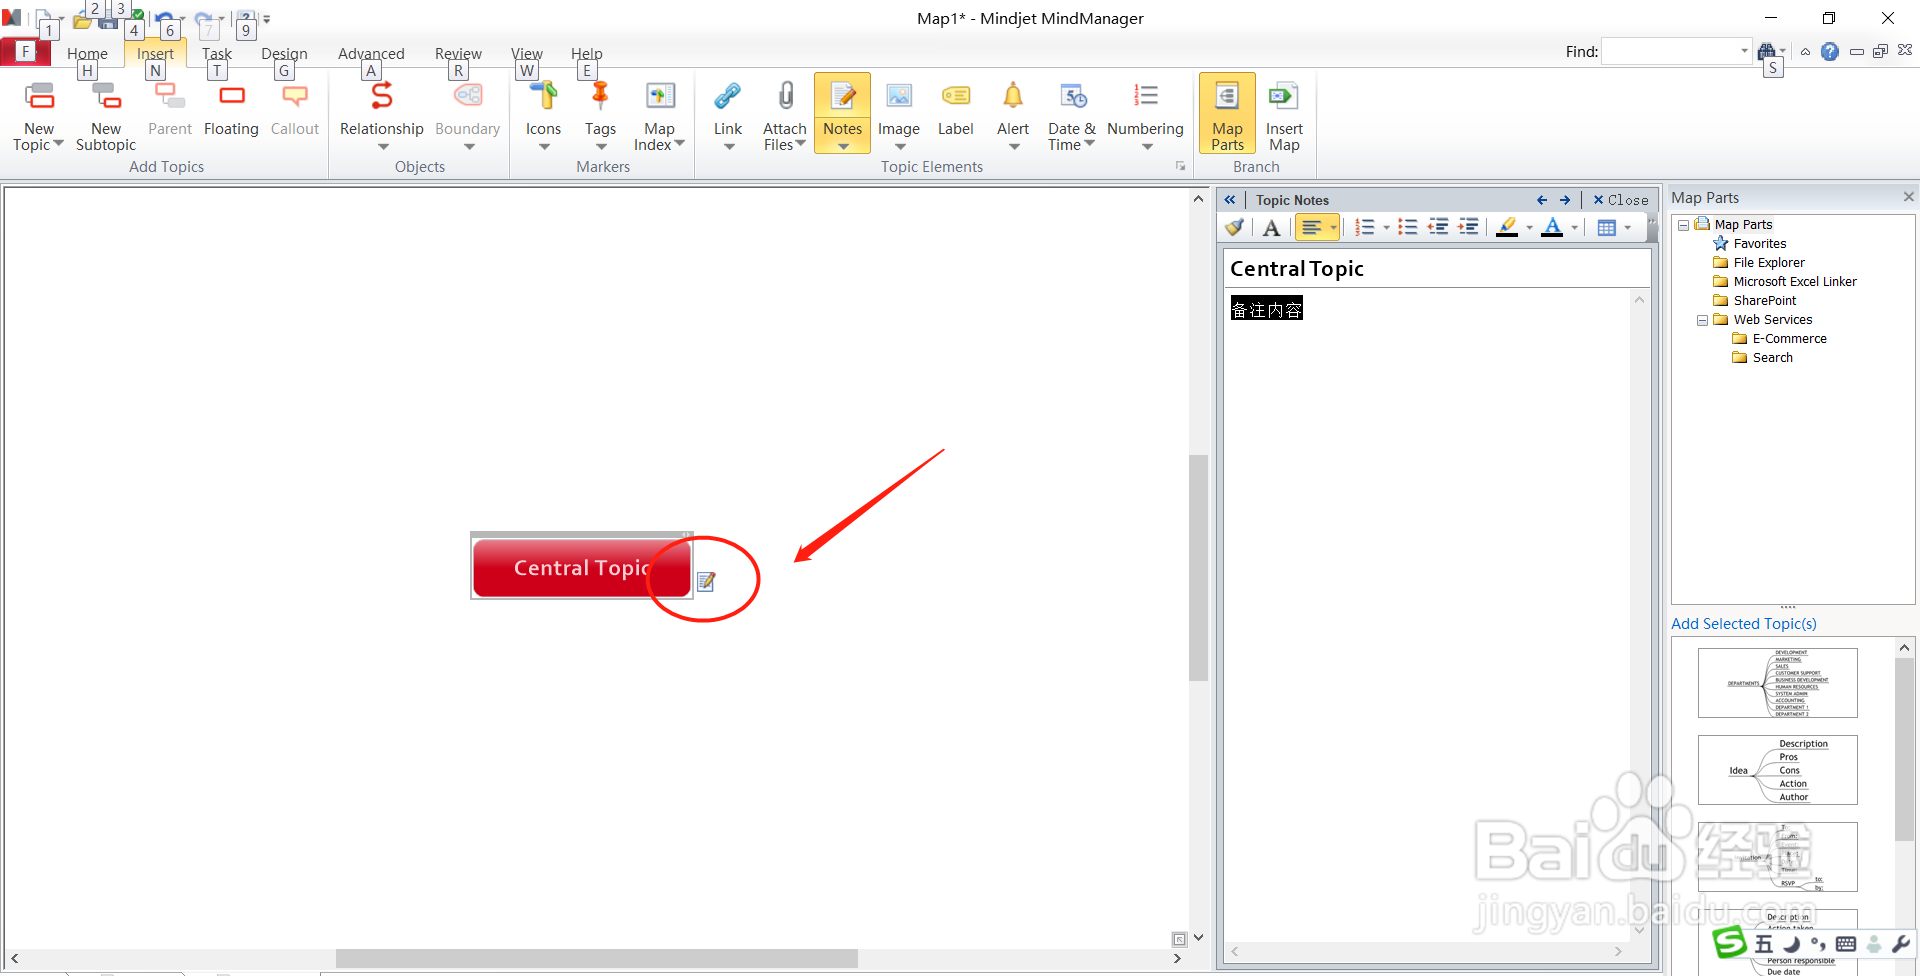The width and height of the screenshot is (1920, 976).
Task: Close the Topic Notes pane
Action: coord(1620,200)
